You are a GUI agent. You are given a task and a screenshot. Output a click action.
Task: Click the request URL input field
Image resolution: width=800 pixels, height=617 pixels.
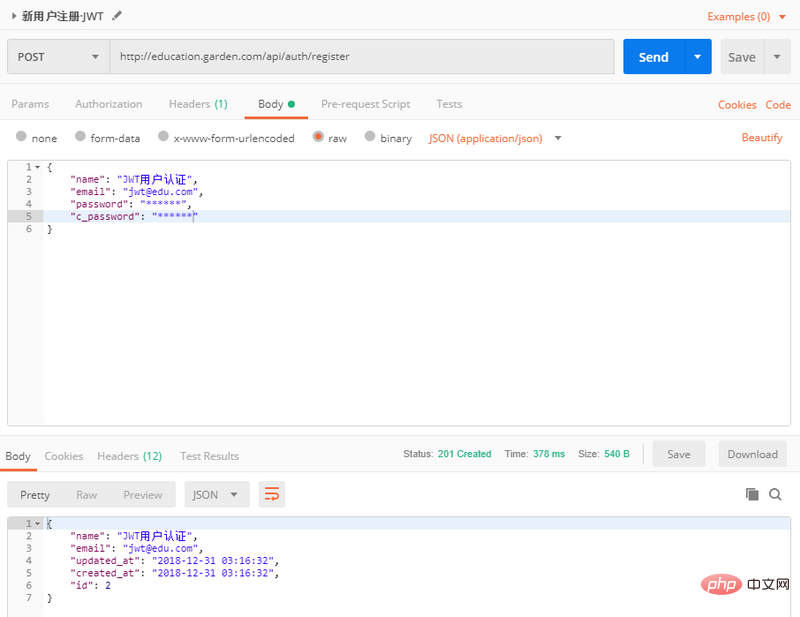click(362, 57)
